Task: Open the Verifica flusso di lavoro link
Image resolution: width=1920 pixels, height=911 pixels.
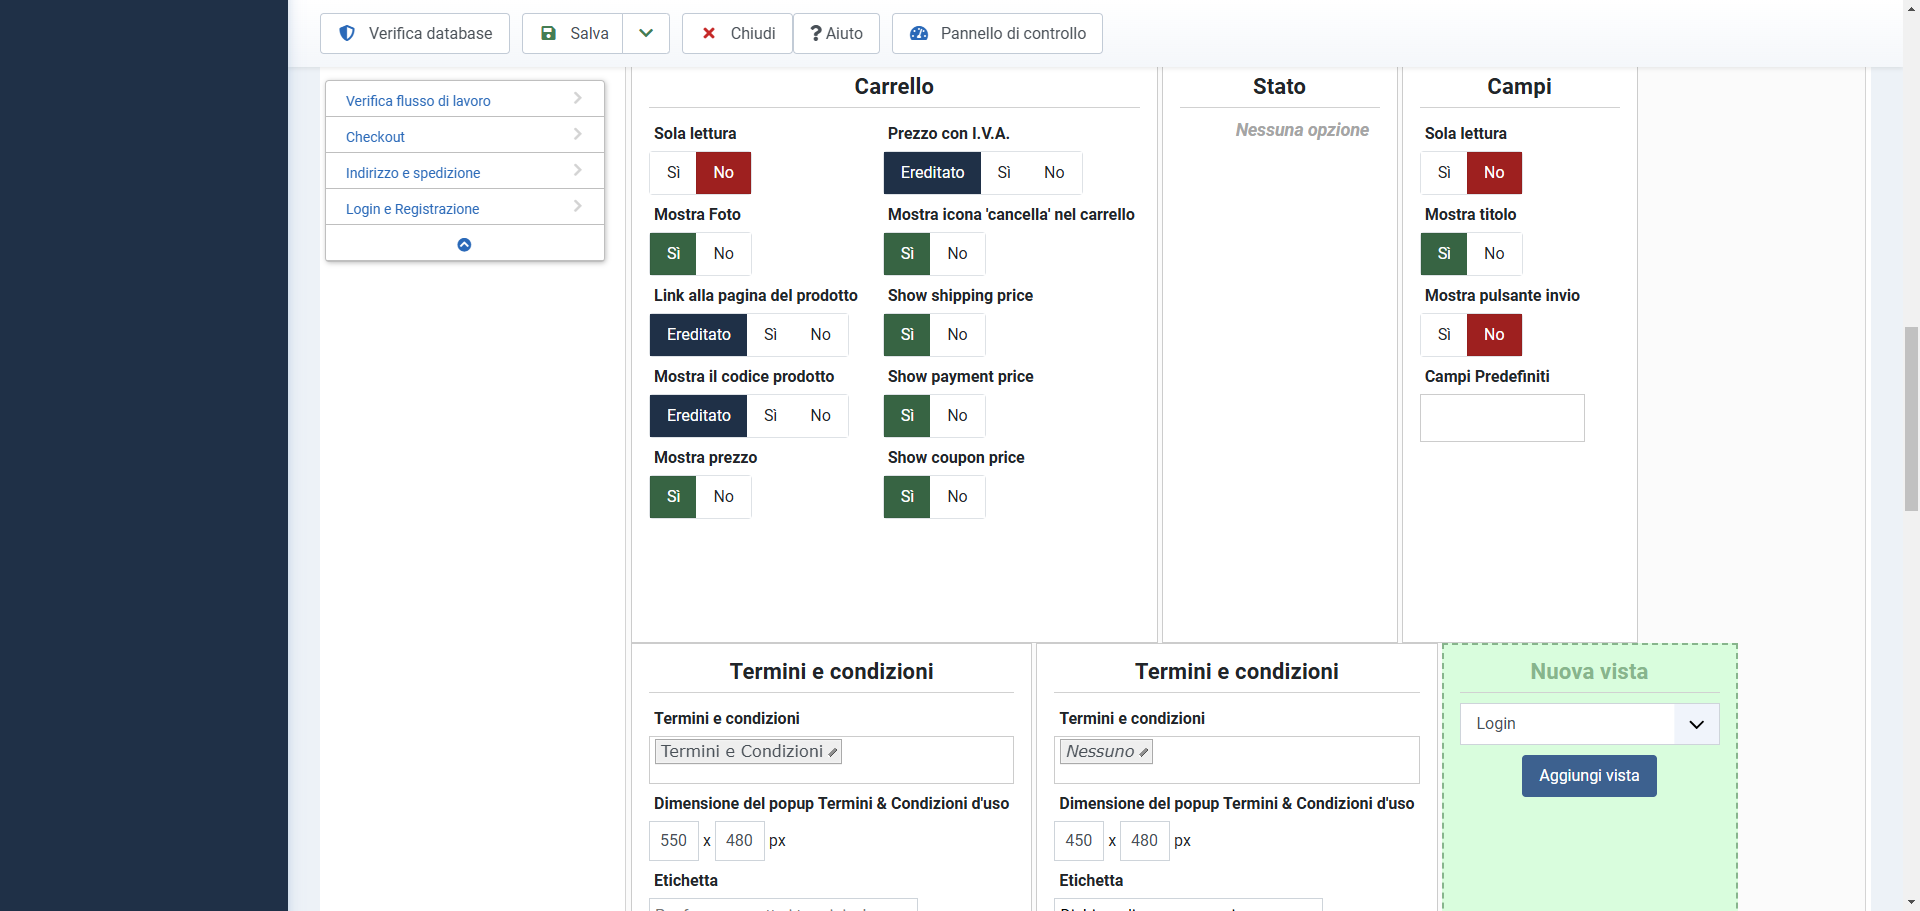Action: pyautogui.click(x=418, y=101)
